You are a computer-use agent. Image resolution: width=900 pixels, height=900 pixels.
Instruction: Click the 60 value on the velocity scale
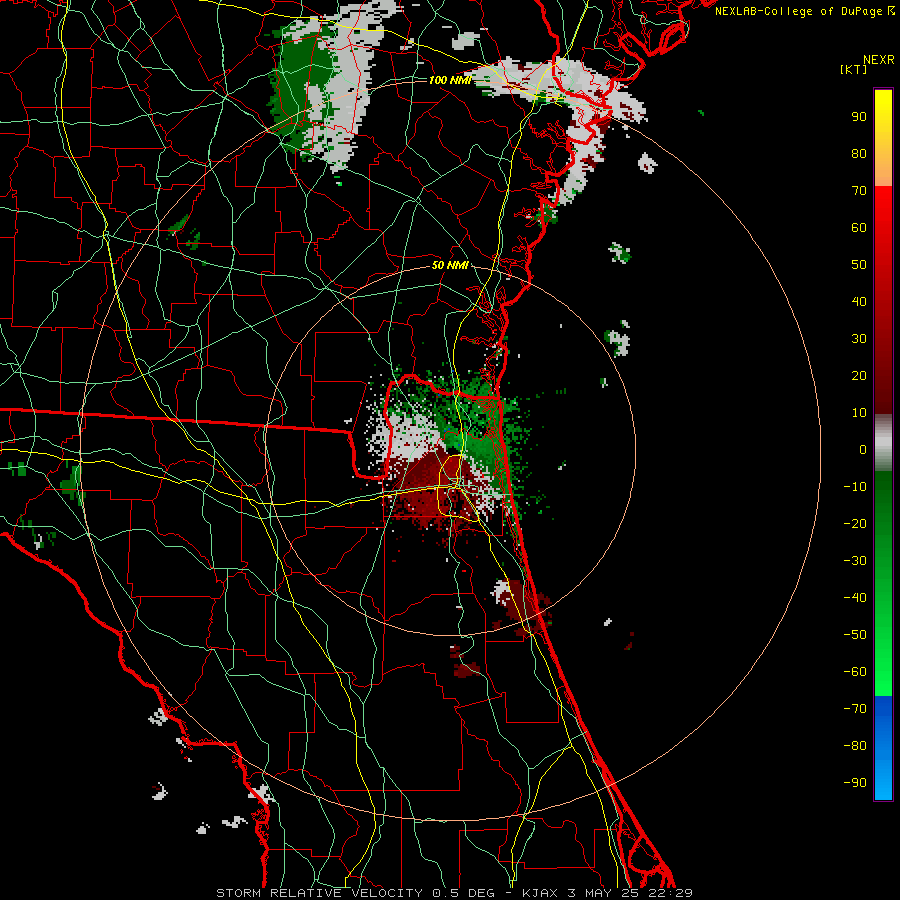[x=859, y=228]
